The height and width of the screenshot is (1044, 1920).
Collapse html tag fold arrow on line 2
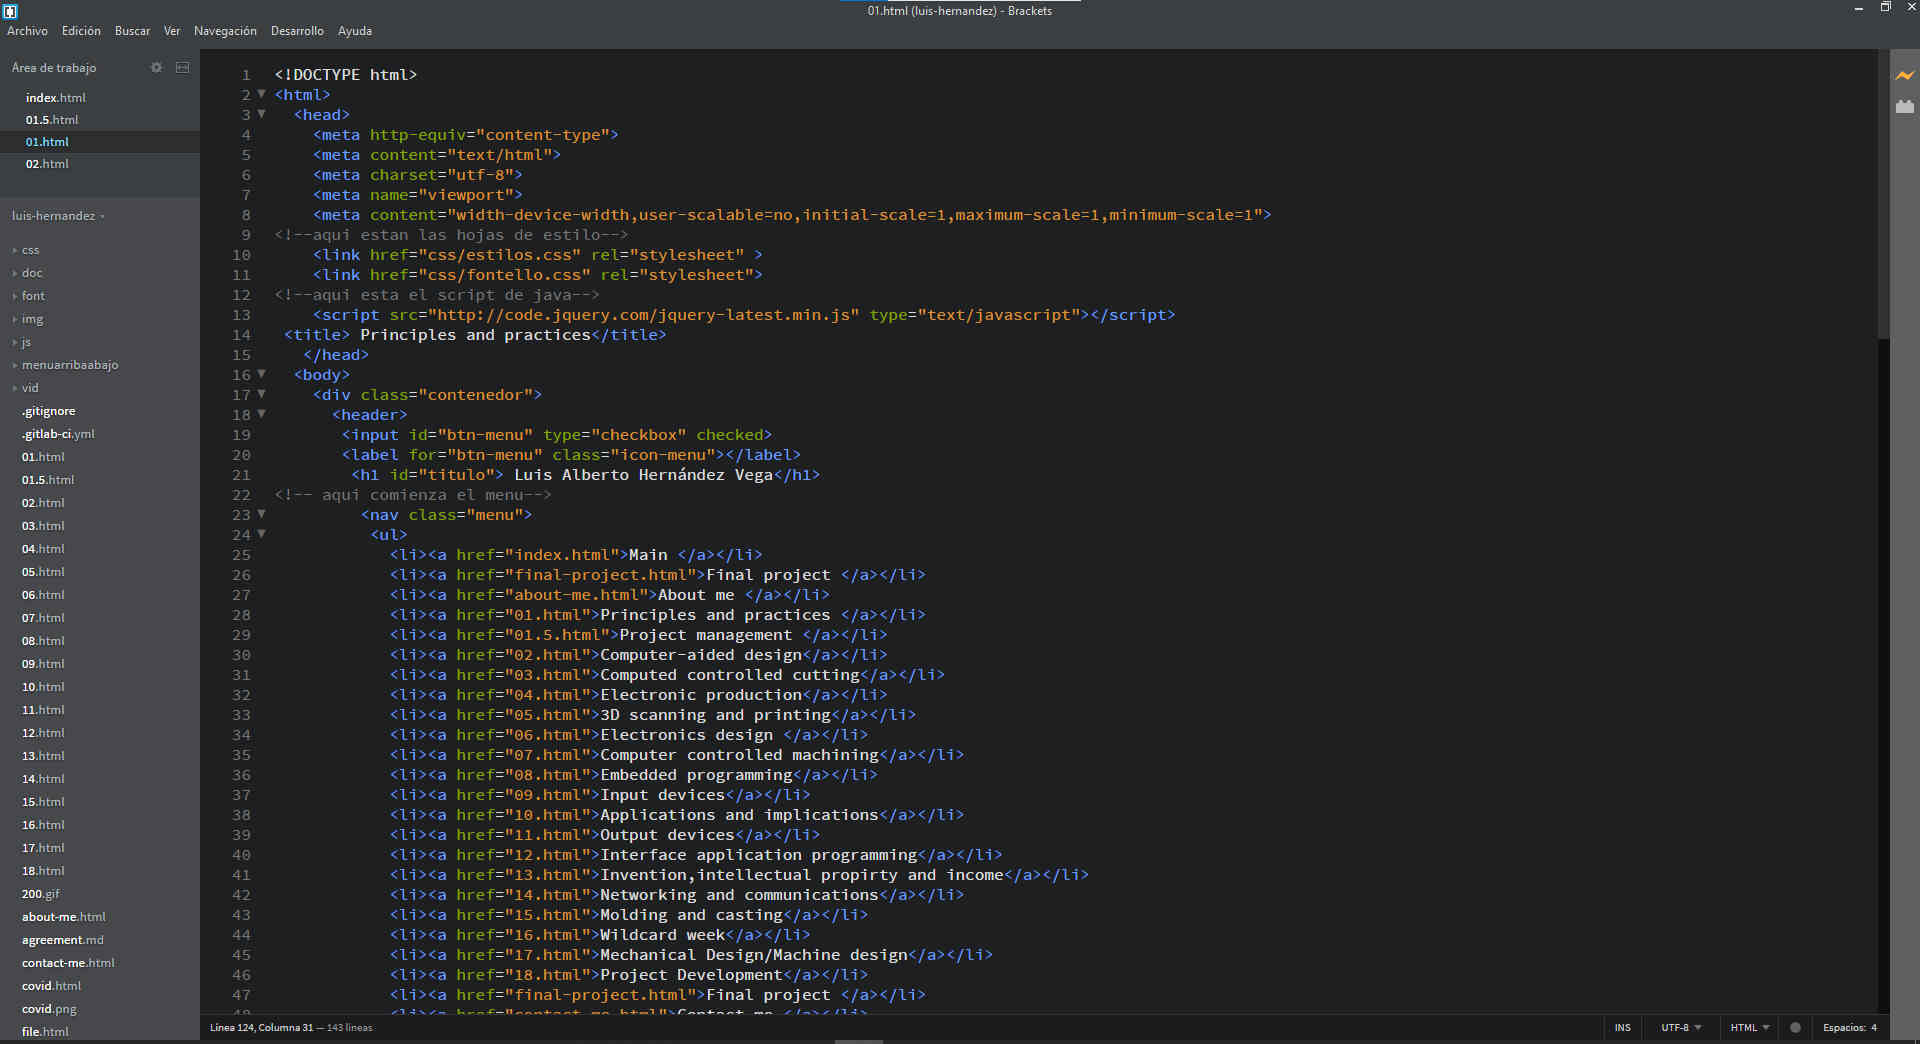[262, 94]
